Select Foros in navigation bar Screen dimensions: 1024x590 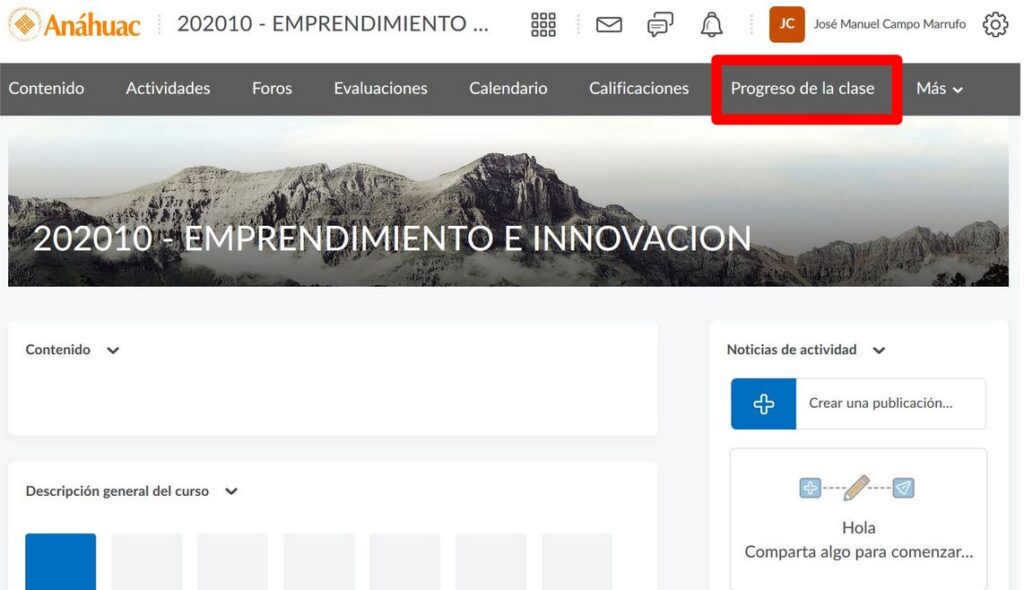[x=272, y=89]
